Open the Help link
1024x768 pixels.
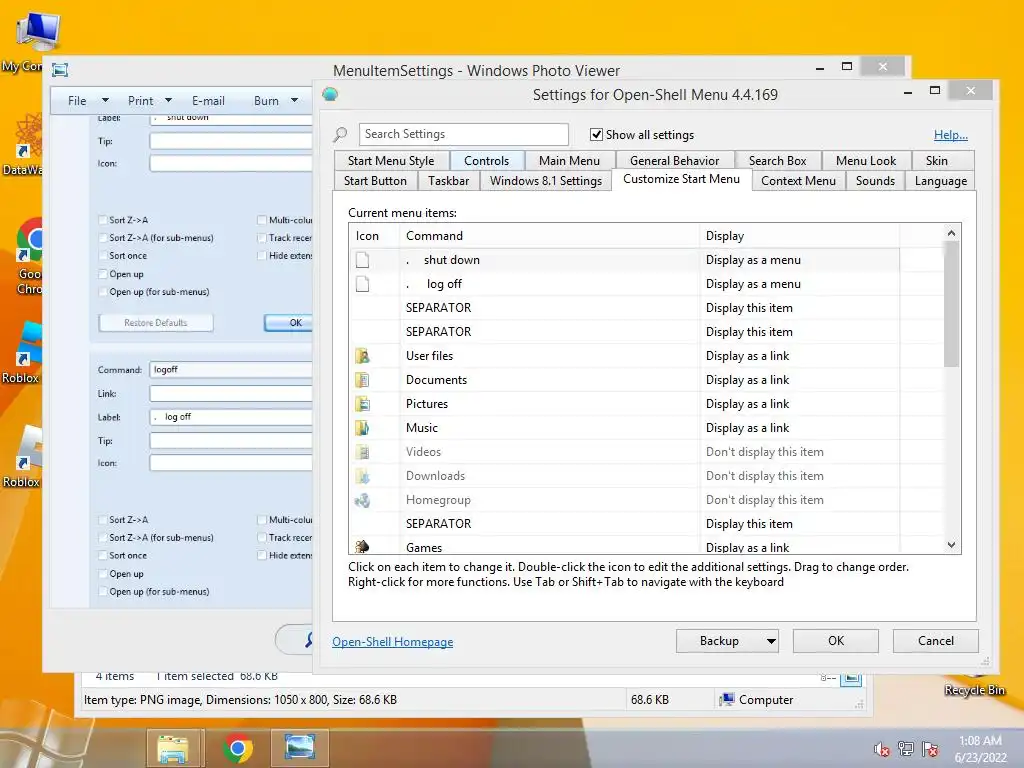click(951, 135)
